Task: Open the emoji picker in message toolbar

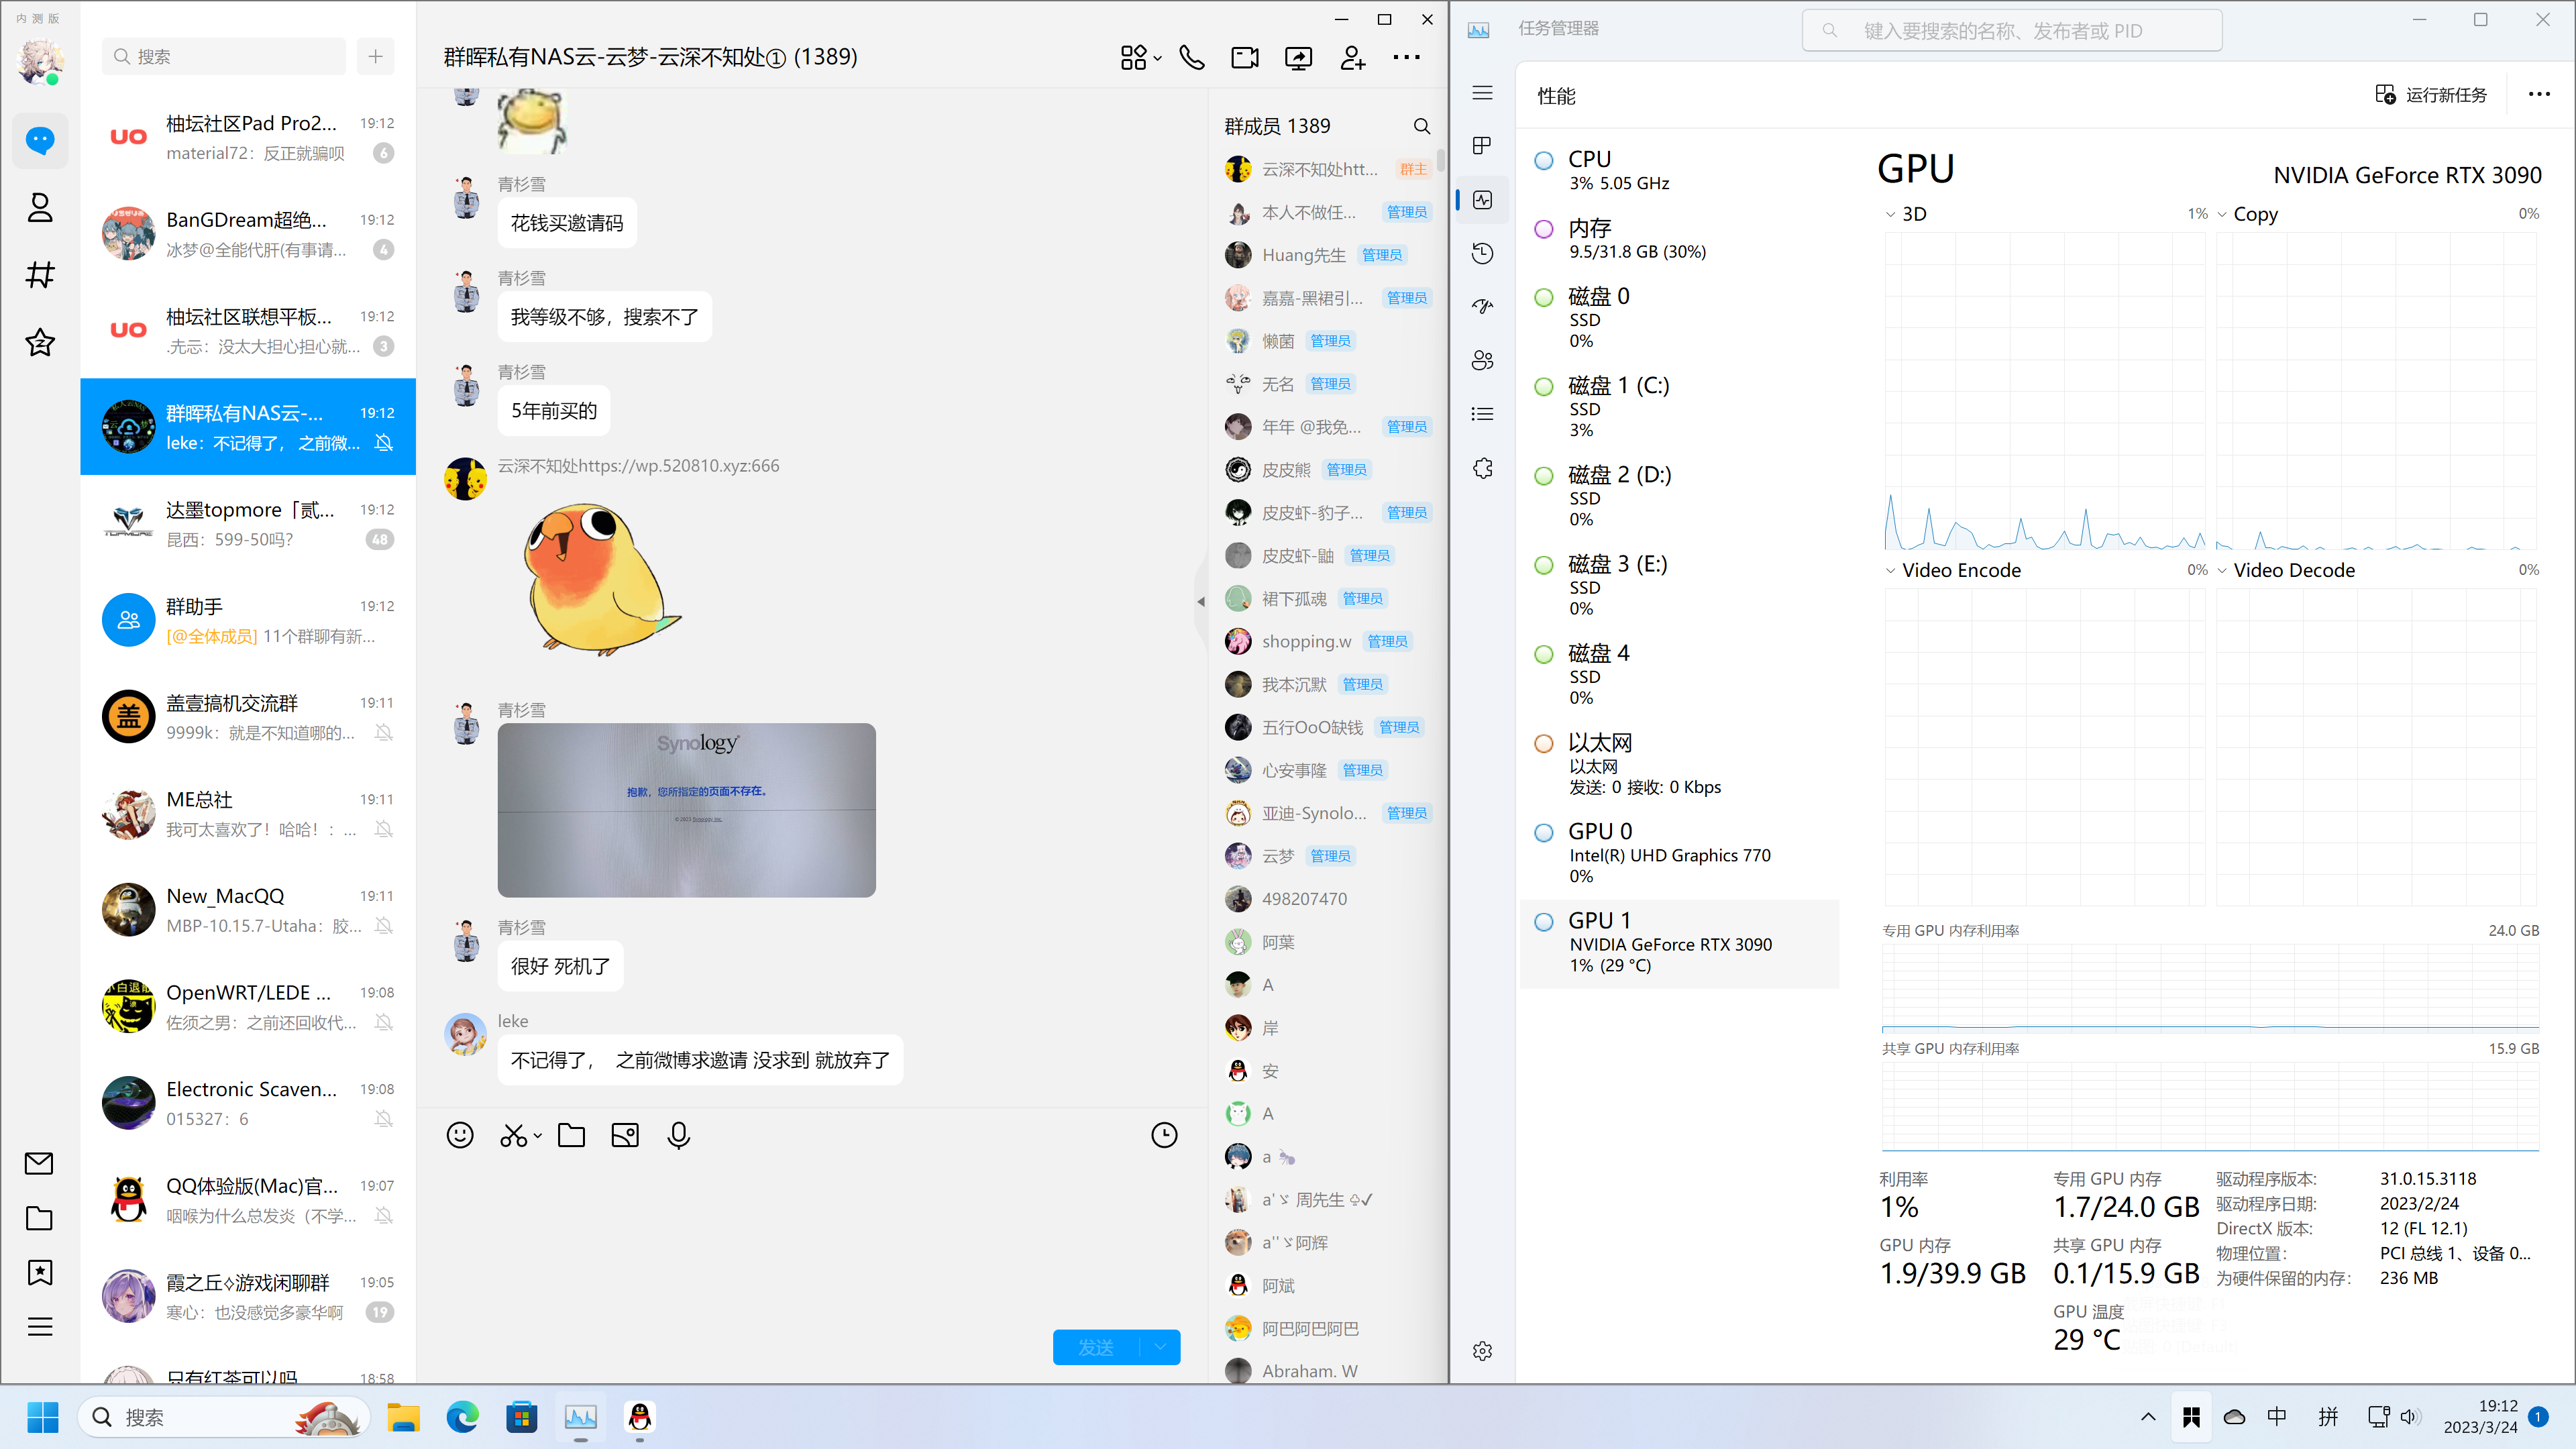Action: (460, 1135)
